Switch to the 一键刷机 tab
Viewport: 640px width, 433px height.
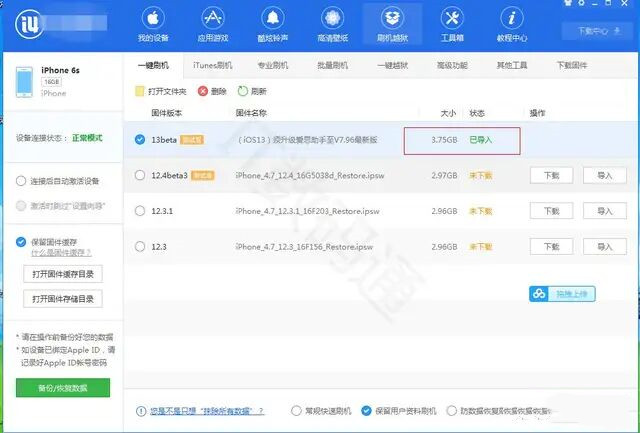(x=153, y=65)
